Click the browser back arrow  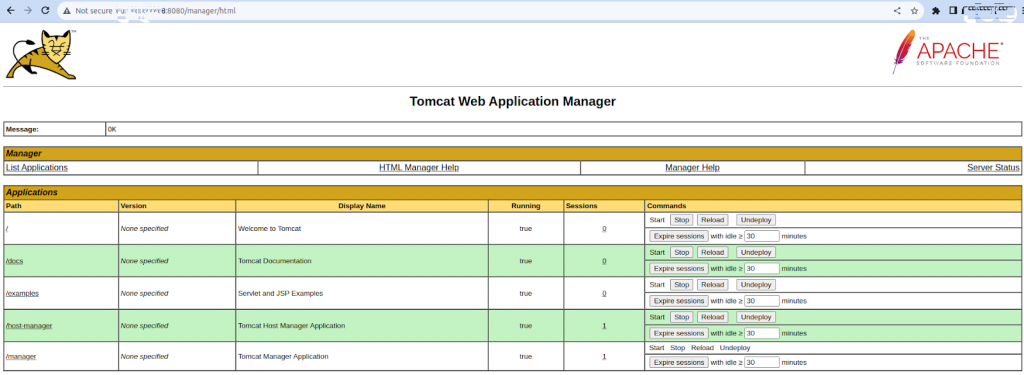(x=10, y=10)
